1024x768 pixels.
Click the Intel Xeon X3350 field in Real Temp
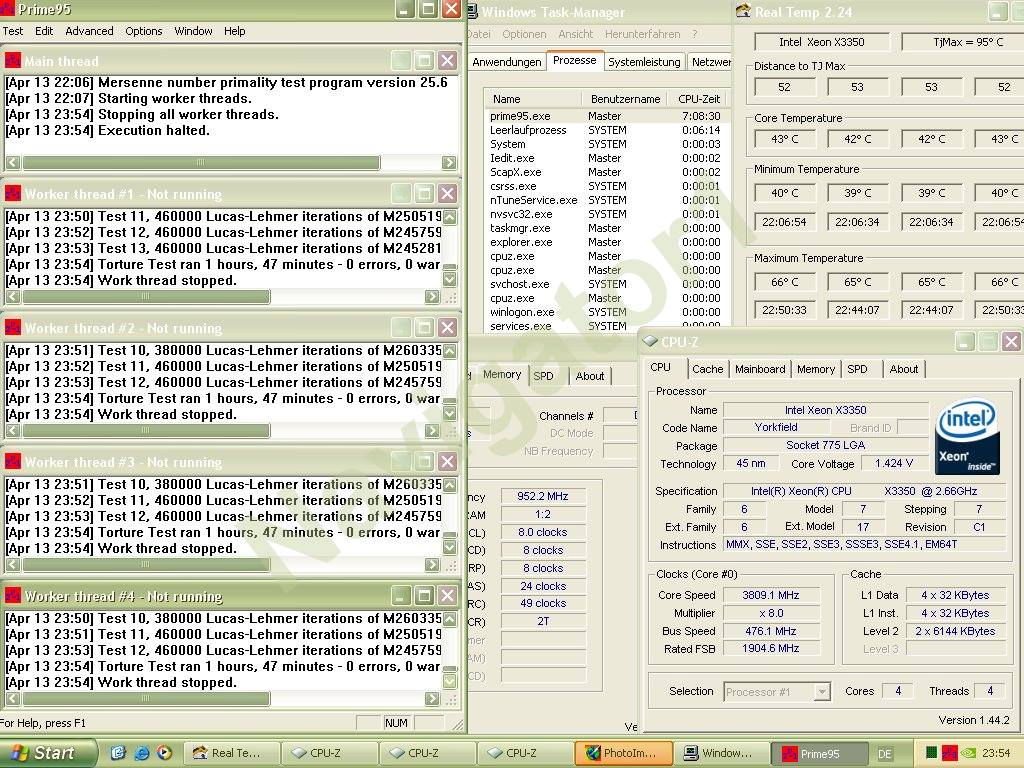822,42
